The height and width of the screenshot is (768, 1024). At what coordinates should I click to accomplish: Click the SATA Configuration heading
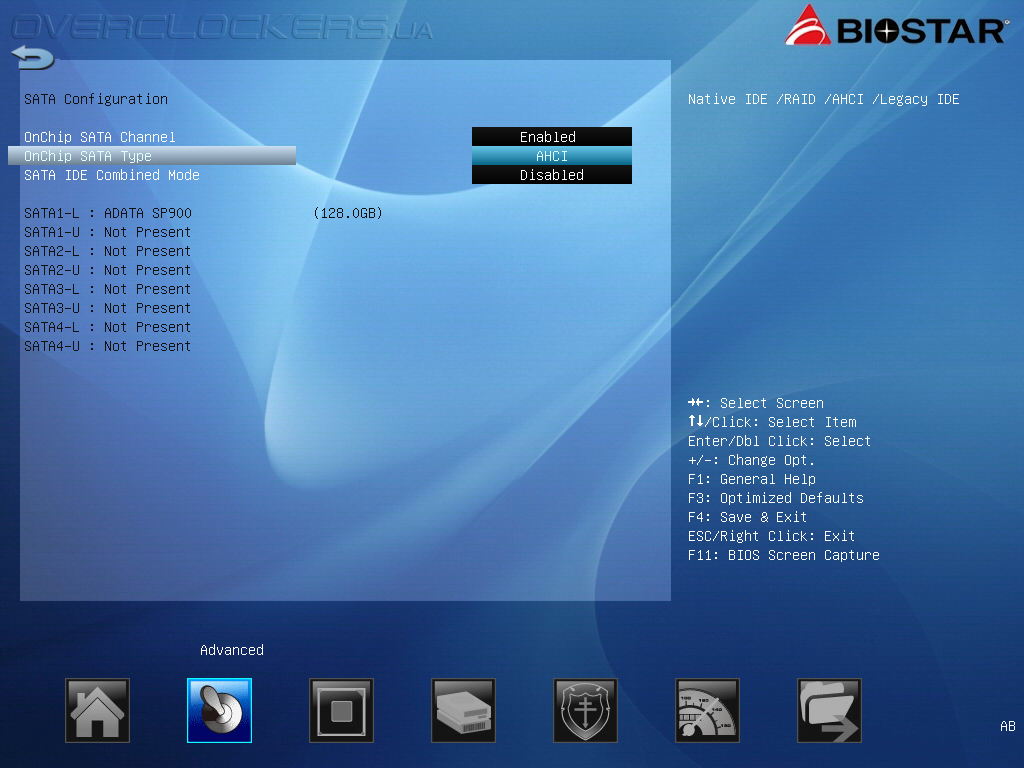96,99
